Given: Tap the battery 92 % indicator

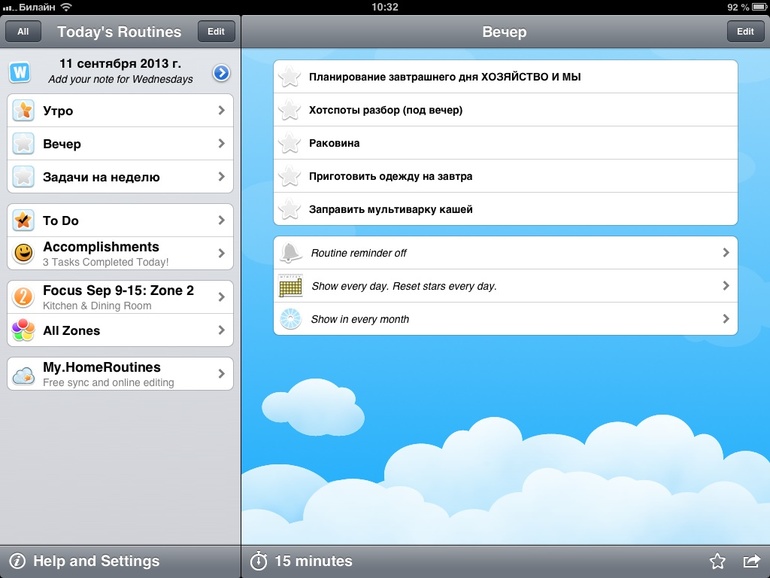Looking at the screenshot, I should tap(746, 7).
